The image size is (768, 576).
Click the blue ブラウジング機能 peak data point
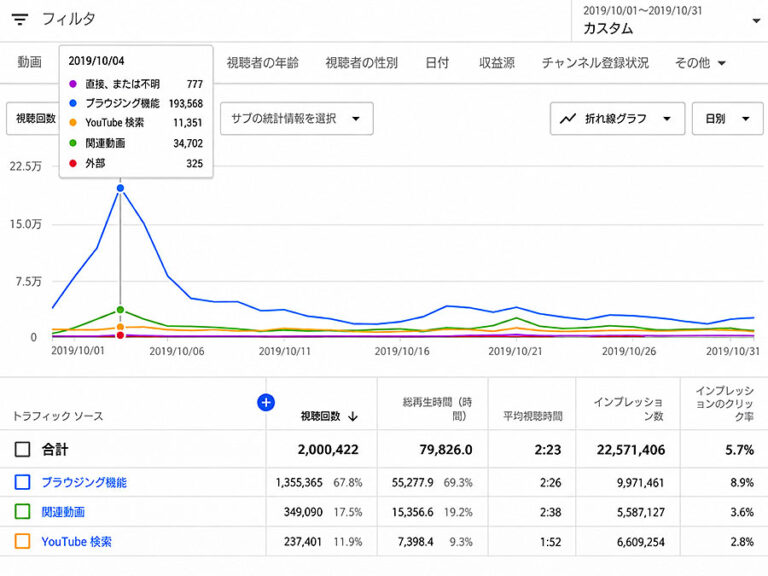pyautogui.click(x=120, y=188)
